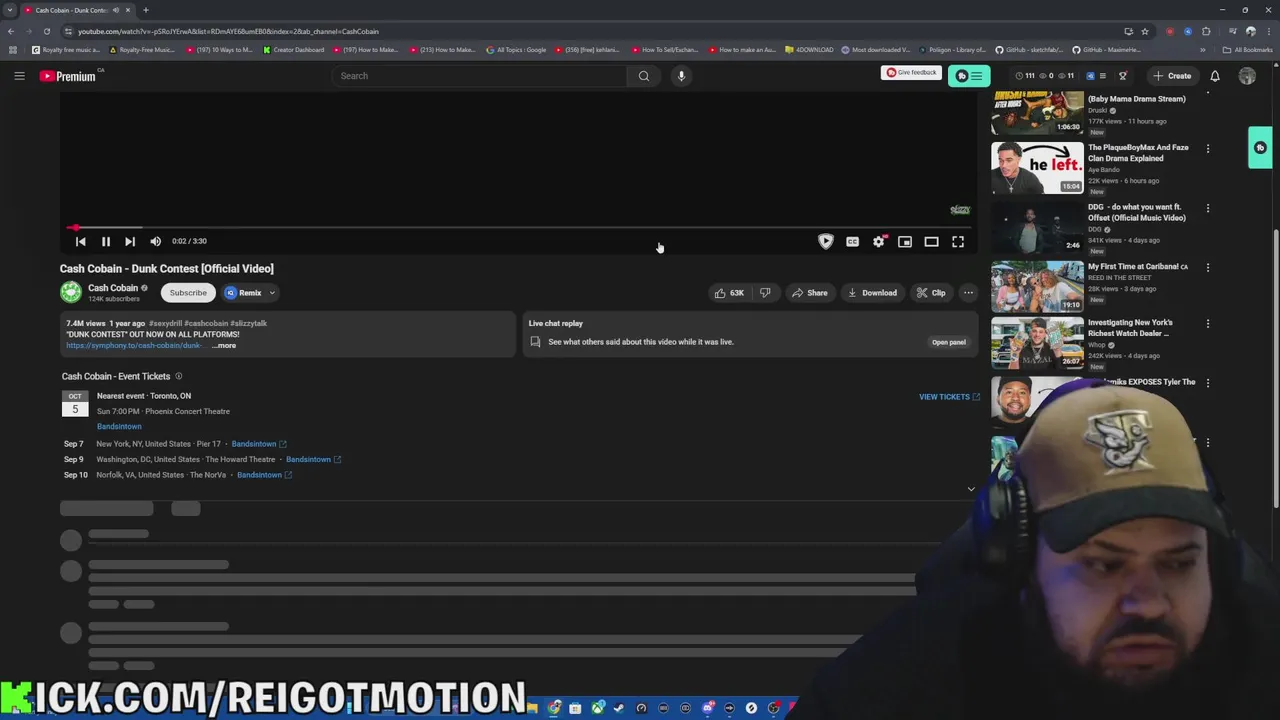
Task: Open the notifications bell
Action: click(x=1215, y=76)
